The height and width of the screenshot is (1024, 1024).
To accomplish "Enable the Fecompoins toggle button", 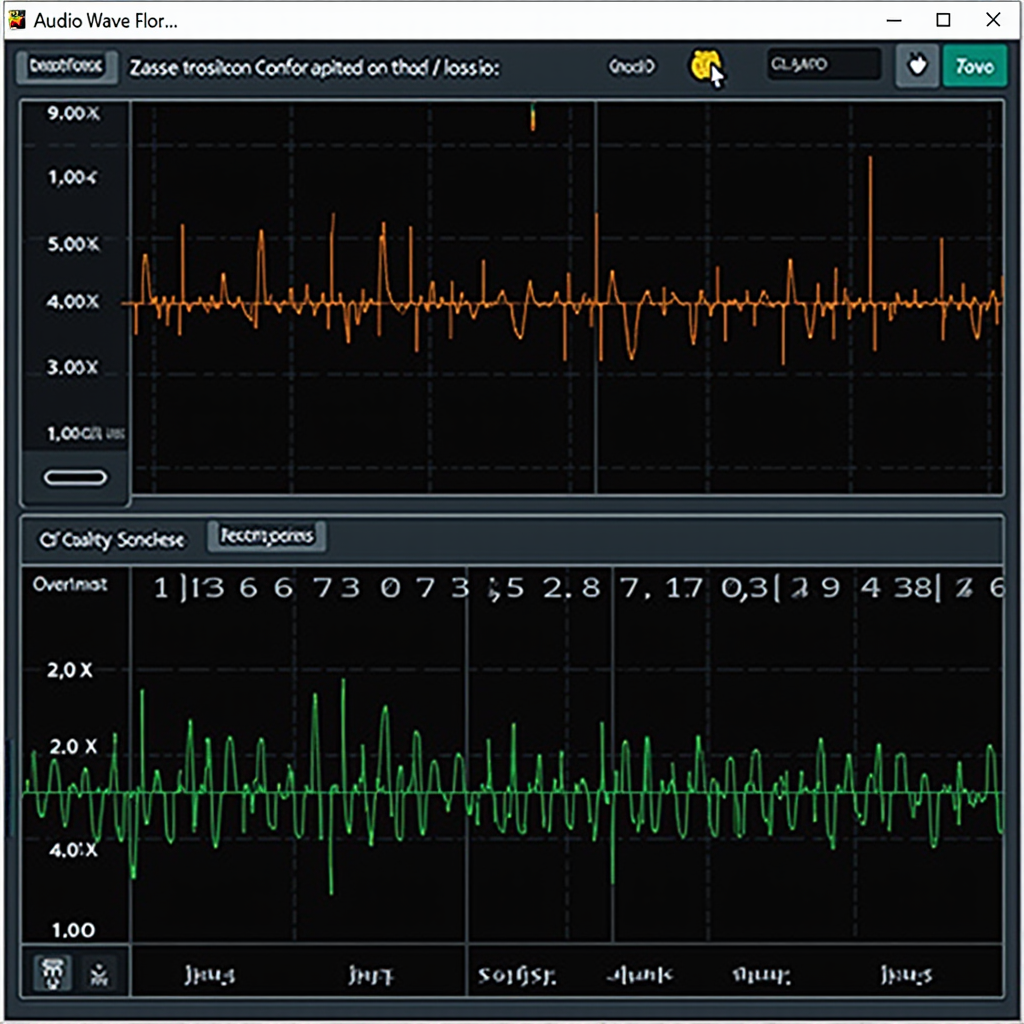I will tap(265, 537).
